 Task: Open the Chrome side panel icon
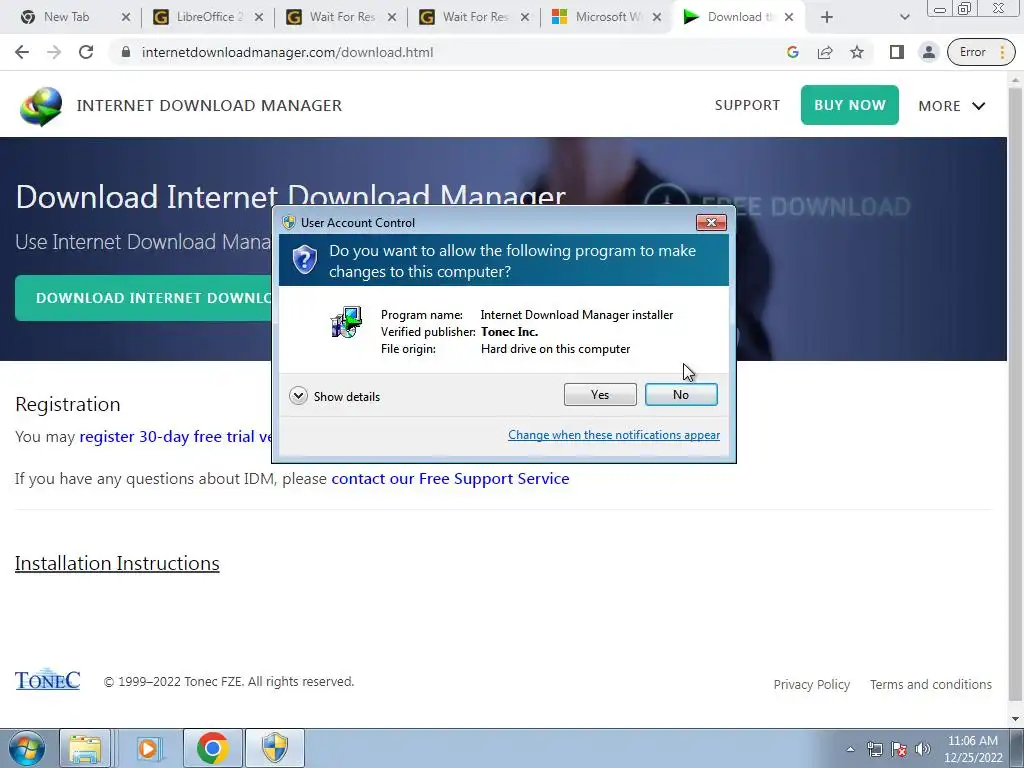click(x=897, y=52)
